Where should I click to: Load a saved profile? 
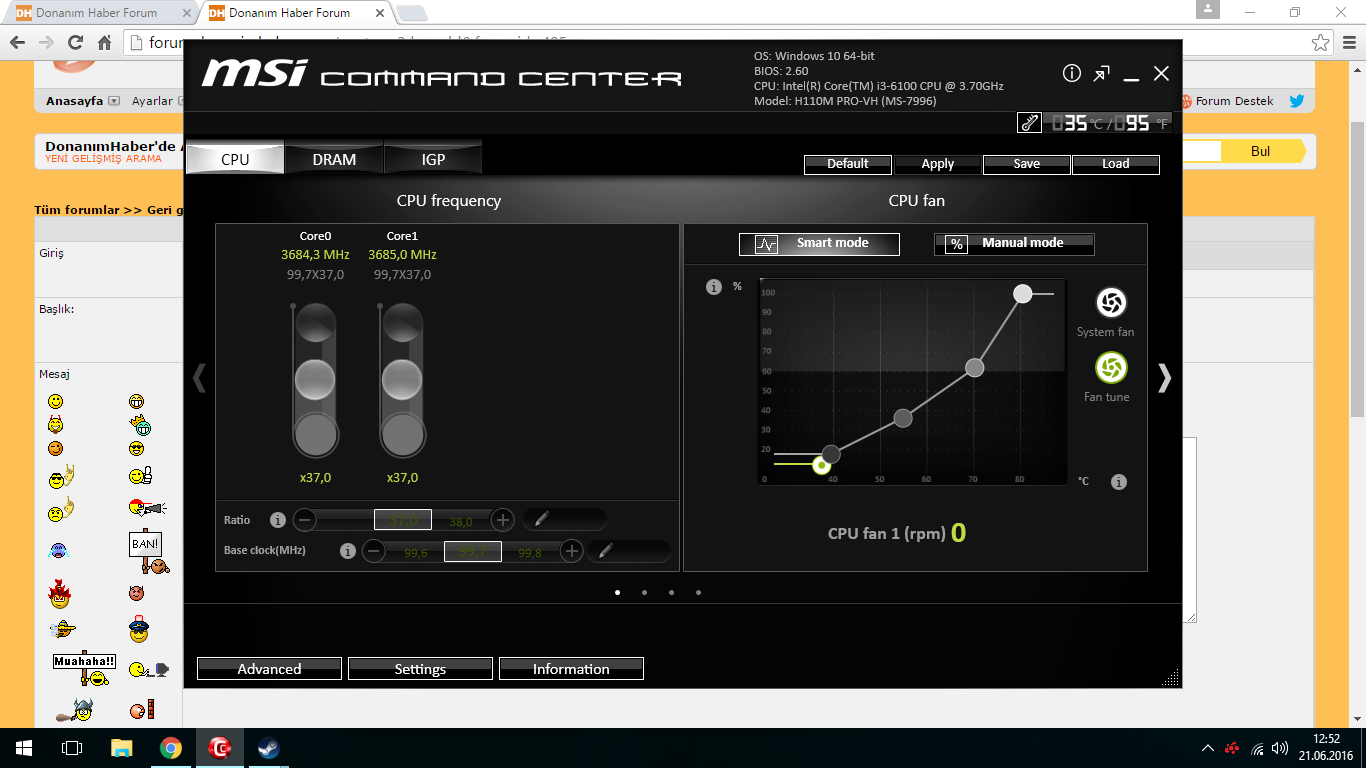click(x=1116, y=164)
